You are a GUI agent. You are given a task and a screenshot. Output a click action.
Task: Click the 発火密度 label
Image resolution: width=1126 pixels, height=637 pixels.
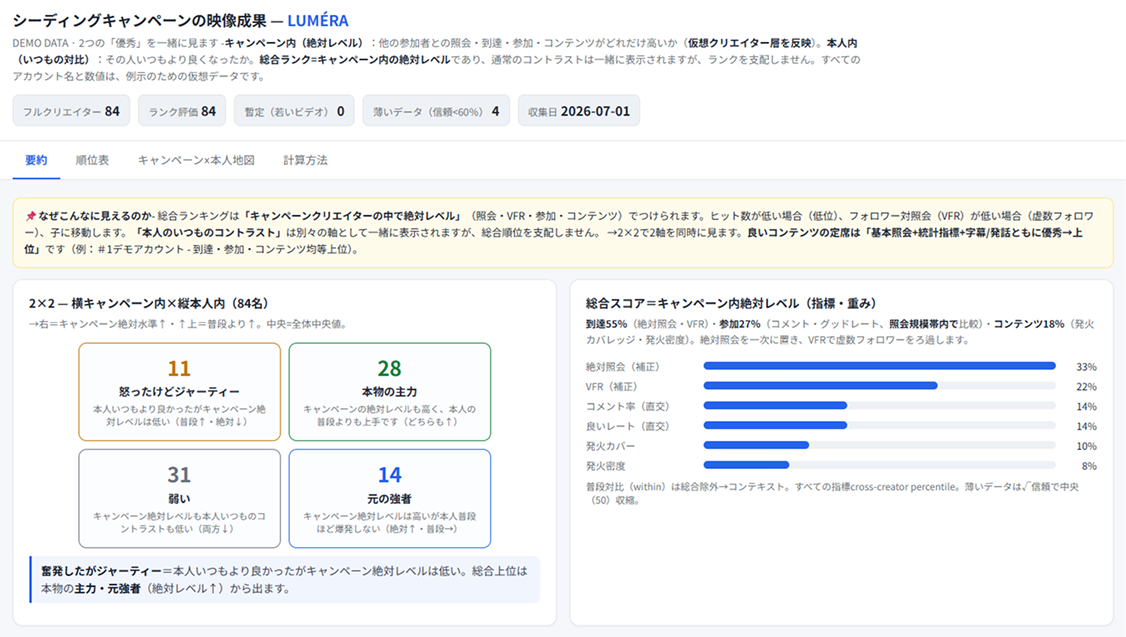click(605, 466)
